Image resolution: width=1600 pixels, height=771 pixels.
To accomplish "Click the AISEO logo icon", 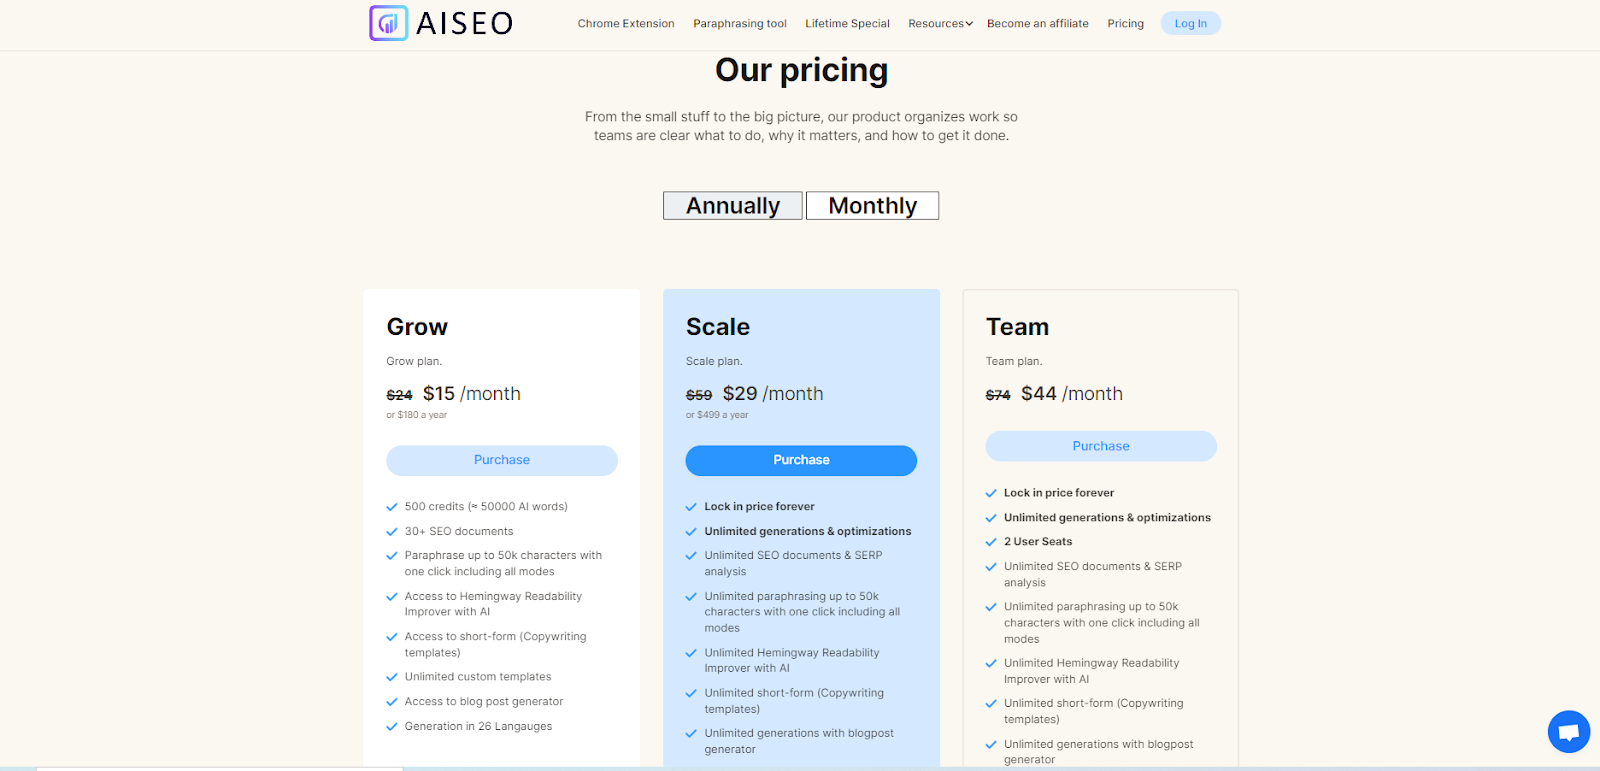I will tap(388, 23).
